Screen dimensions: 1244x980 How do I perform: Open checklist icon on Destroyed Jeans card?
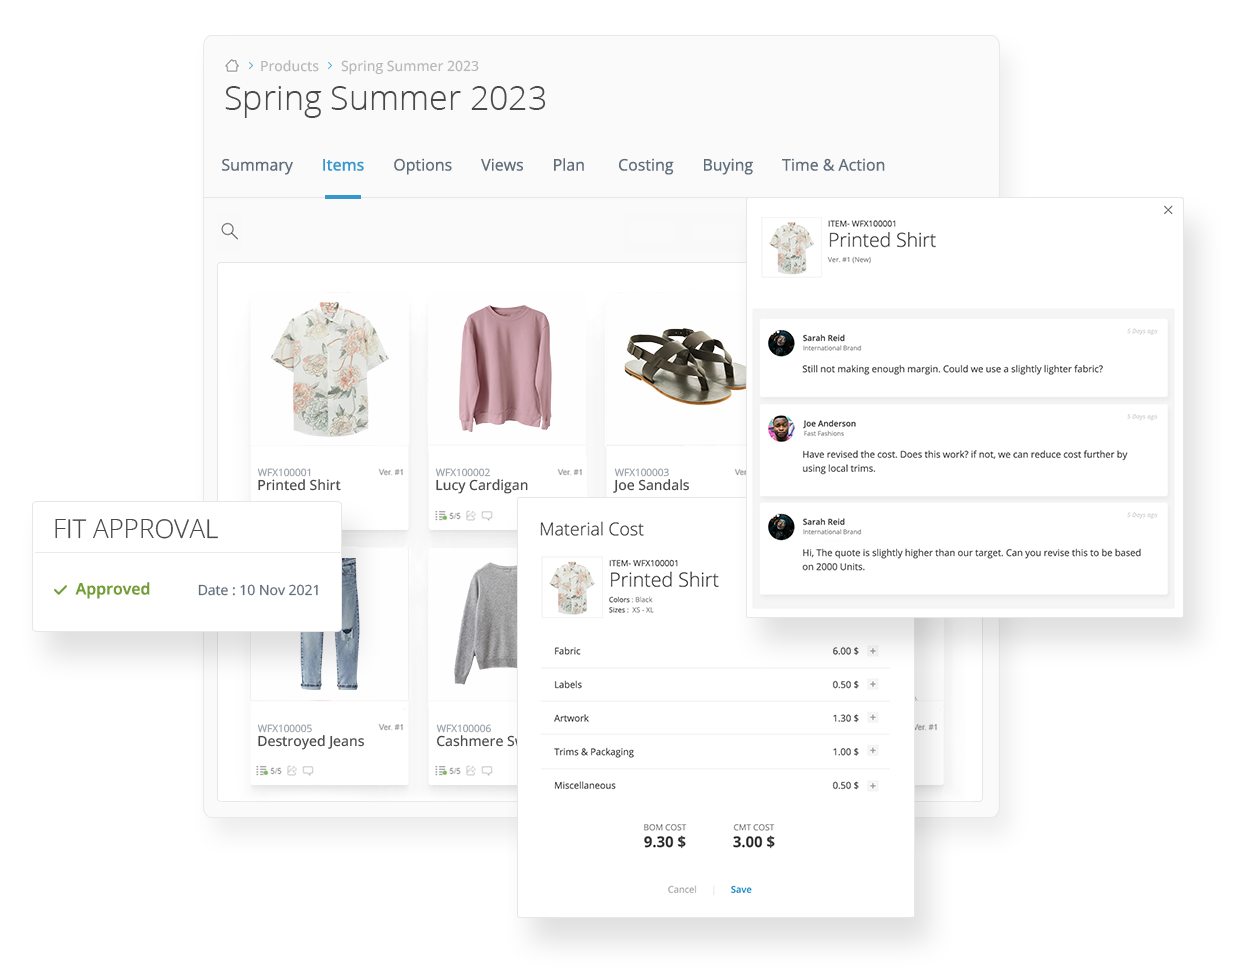coord(261,771)
